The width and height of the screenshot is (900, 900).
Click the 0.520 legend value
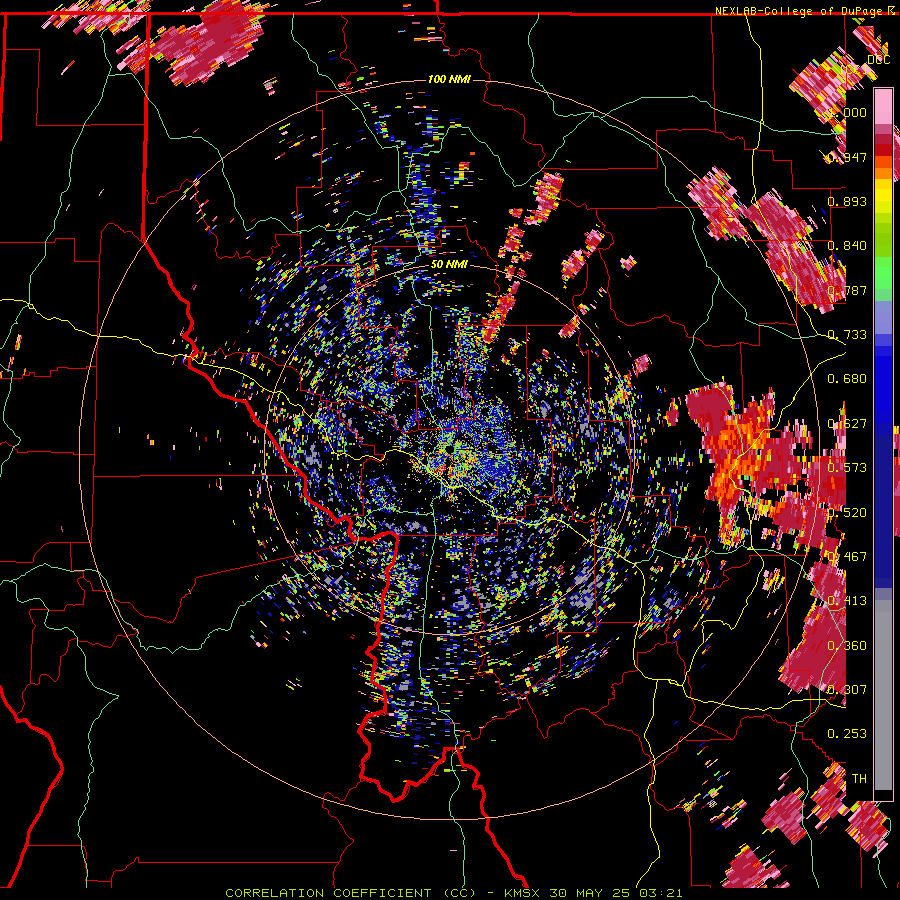click(x=847, y=513)
